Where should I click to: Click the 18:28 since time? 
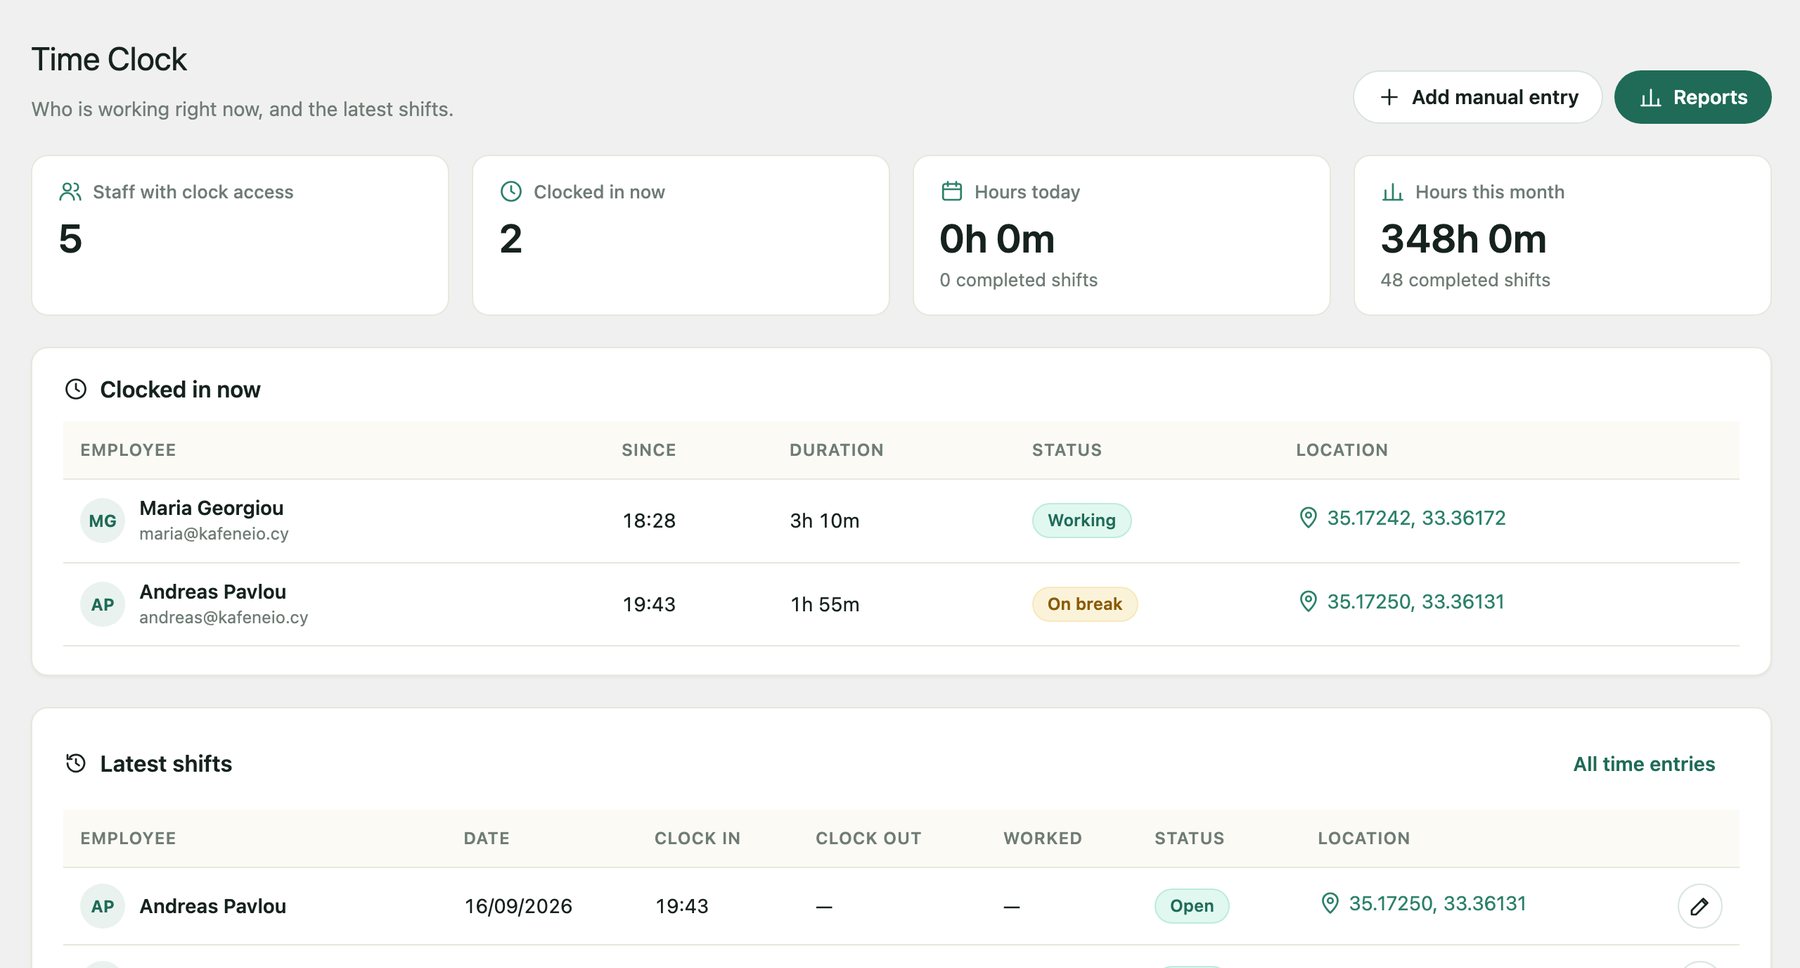(x=649, y=521)
